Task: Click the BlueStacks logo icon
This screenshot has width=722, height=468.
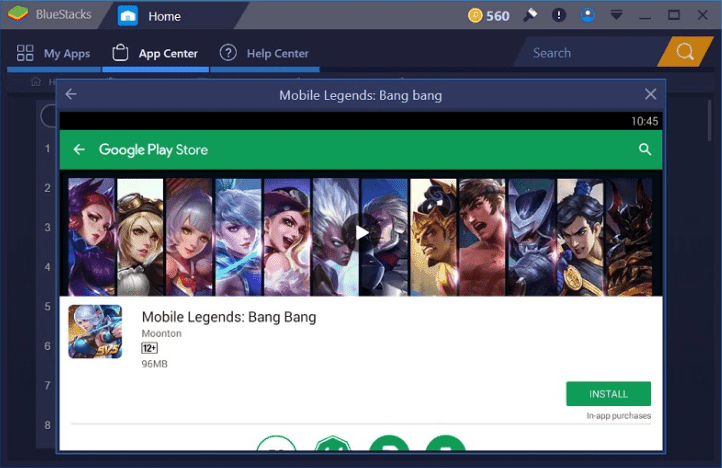Action: click(17, 15)
